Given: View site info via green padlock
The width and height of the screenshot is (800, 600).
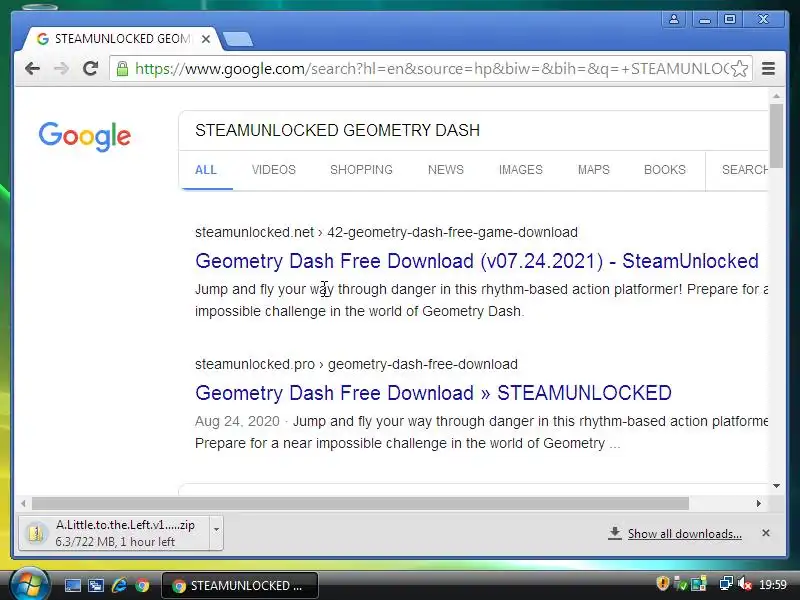Looking at the screenshot, I should [122, 68].
